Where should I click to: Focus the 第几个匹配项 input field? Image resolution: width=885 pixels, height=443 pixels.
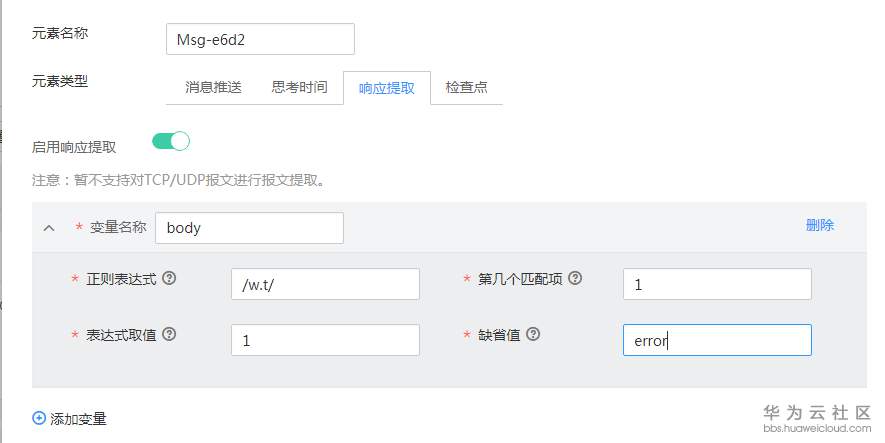point(716,284)
